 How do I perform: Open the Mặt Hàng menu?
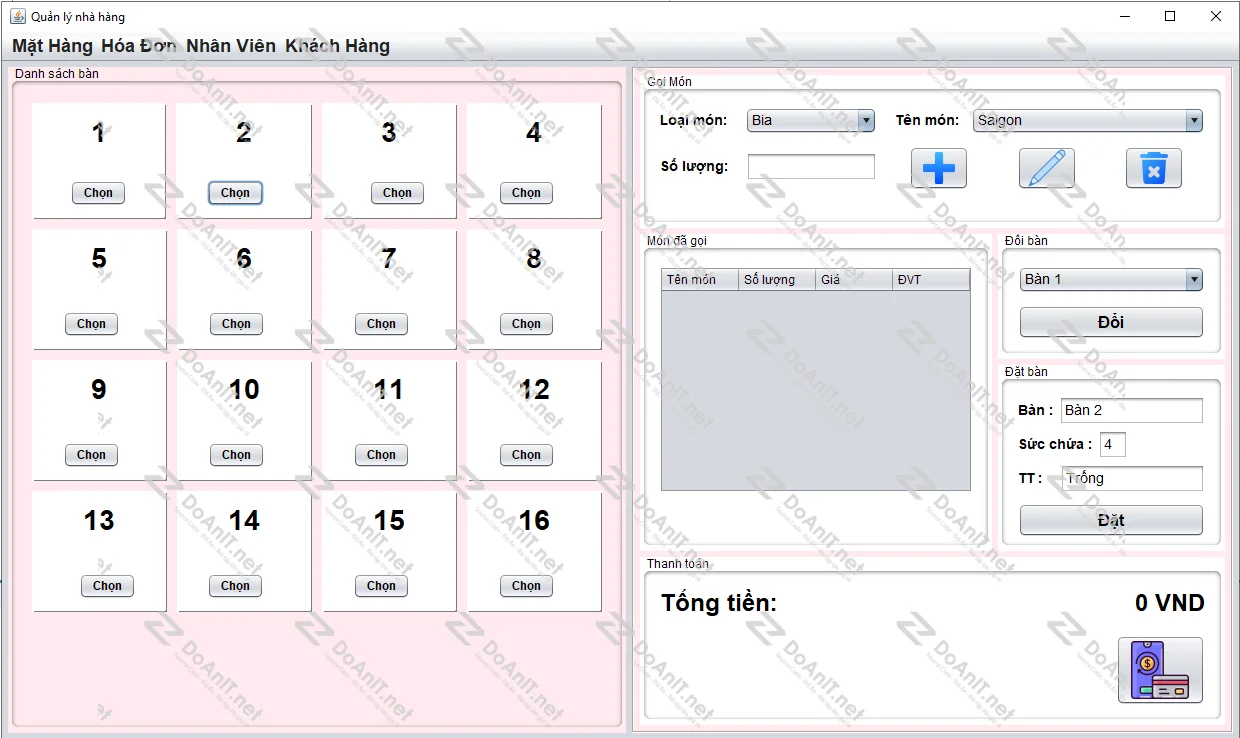click(x=52, y=46)
